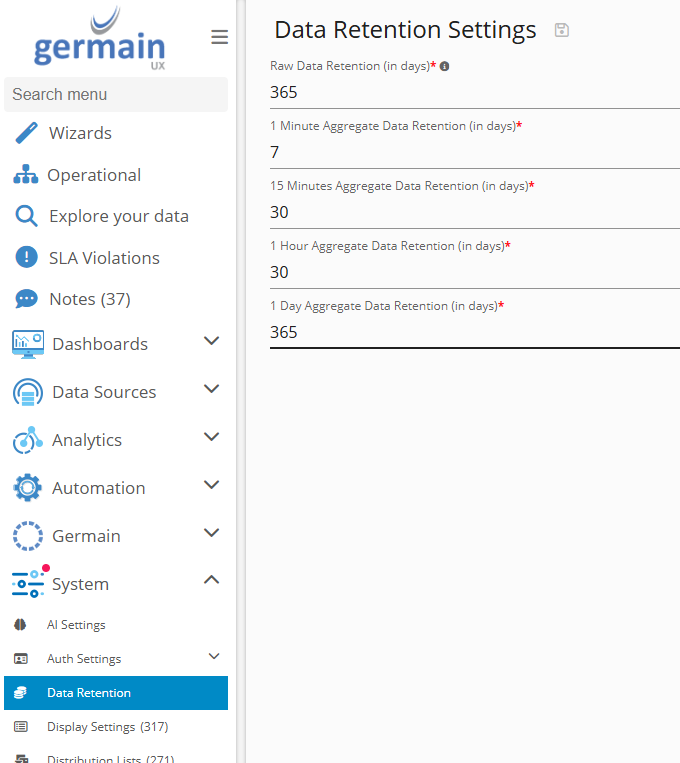Open the Automation menu
Screen dimensions: 680x763
[x=98, y=488]
